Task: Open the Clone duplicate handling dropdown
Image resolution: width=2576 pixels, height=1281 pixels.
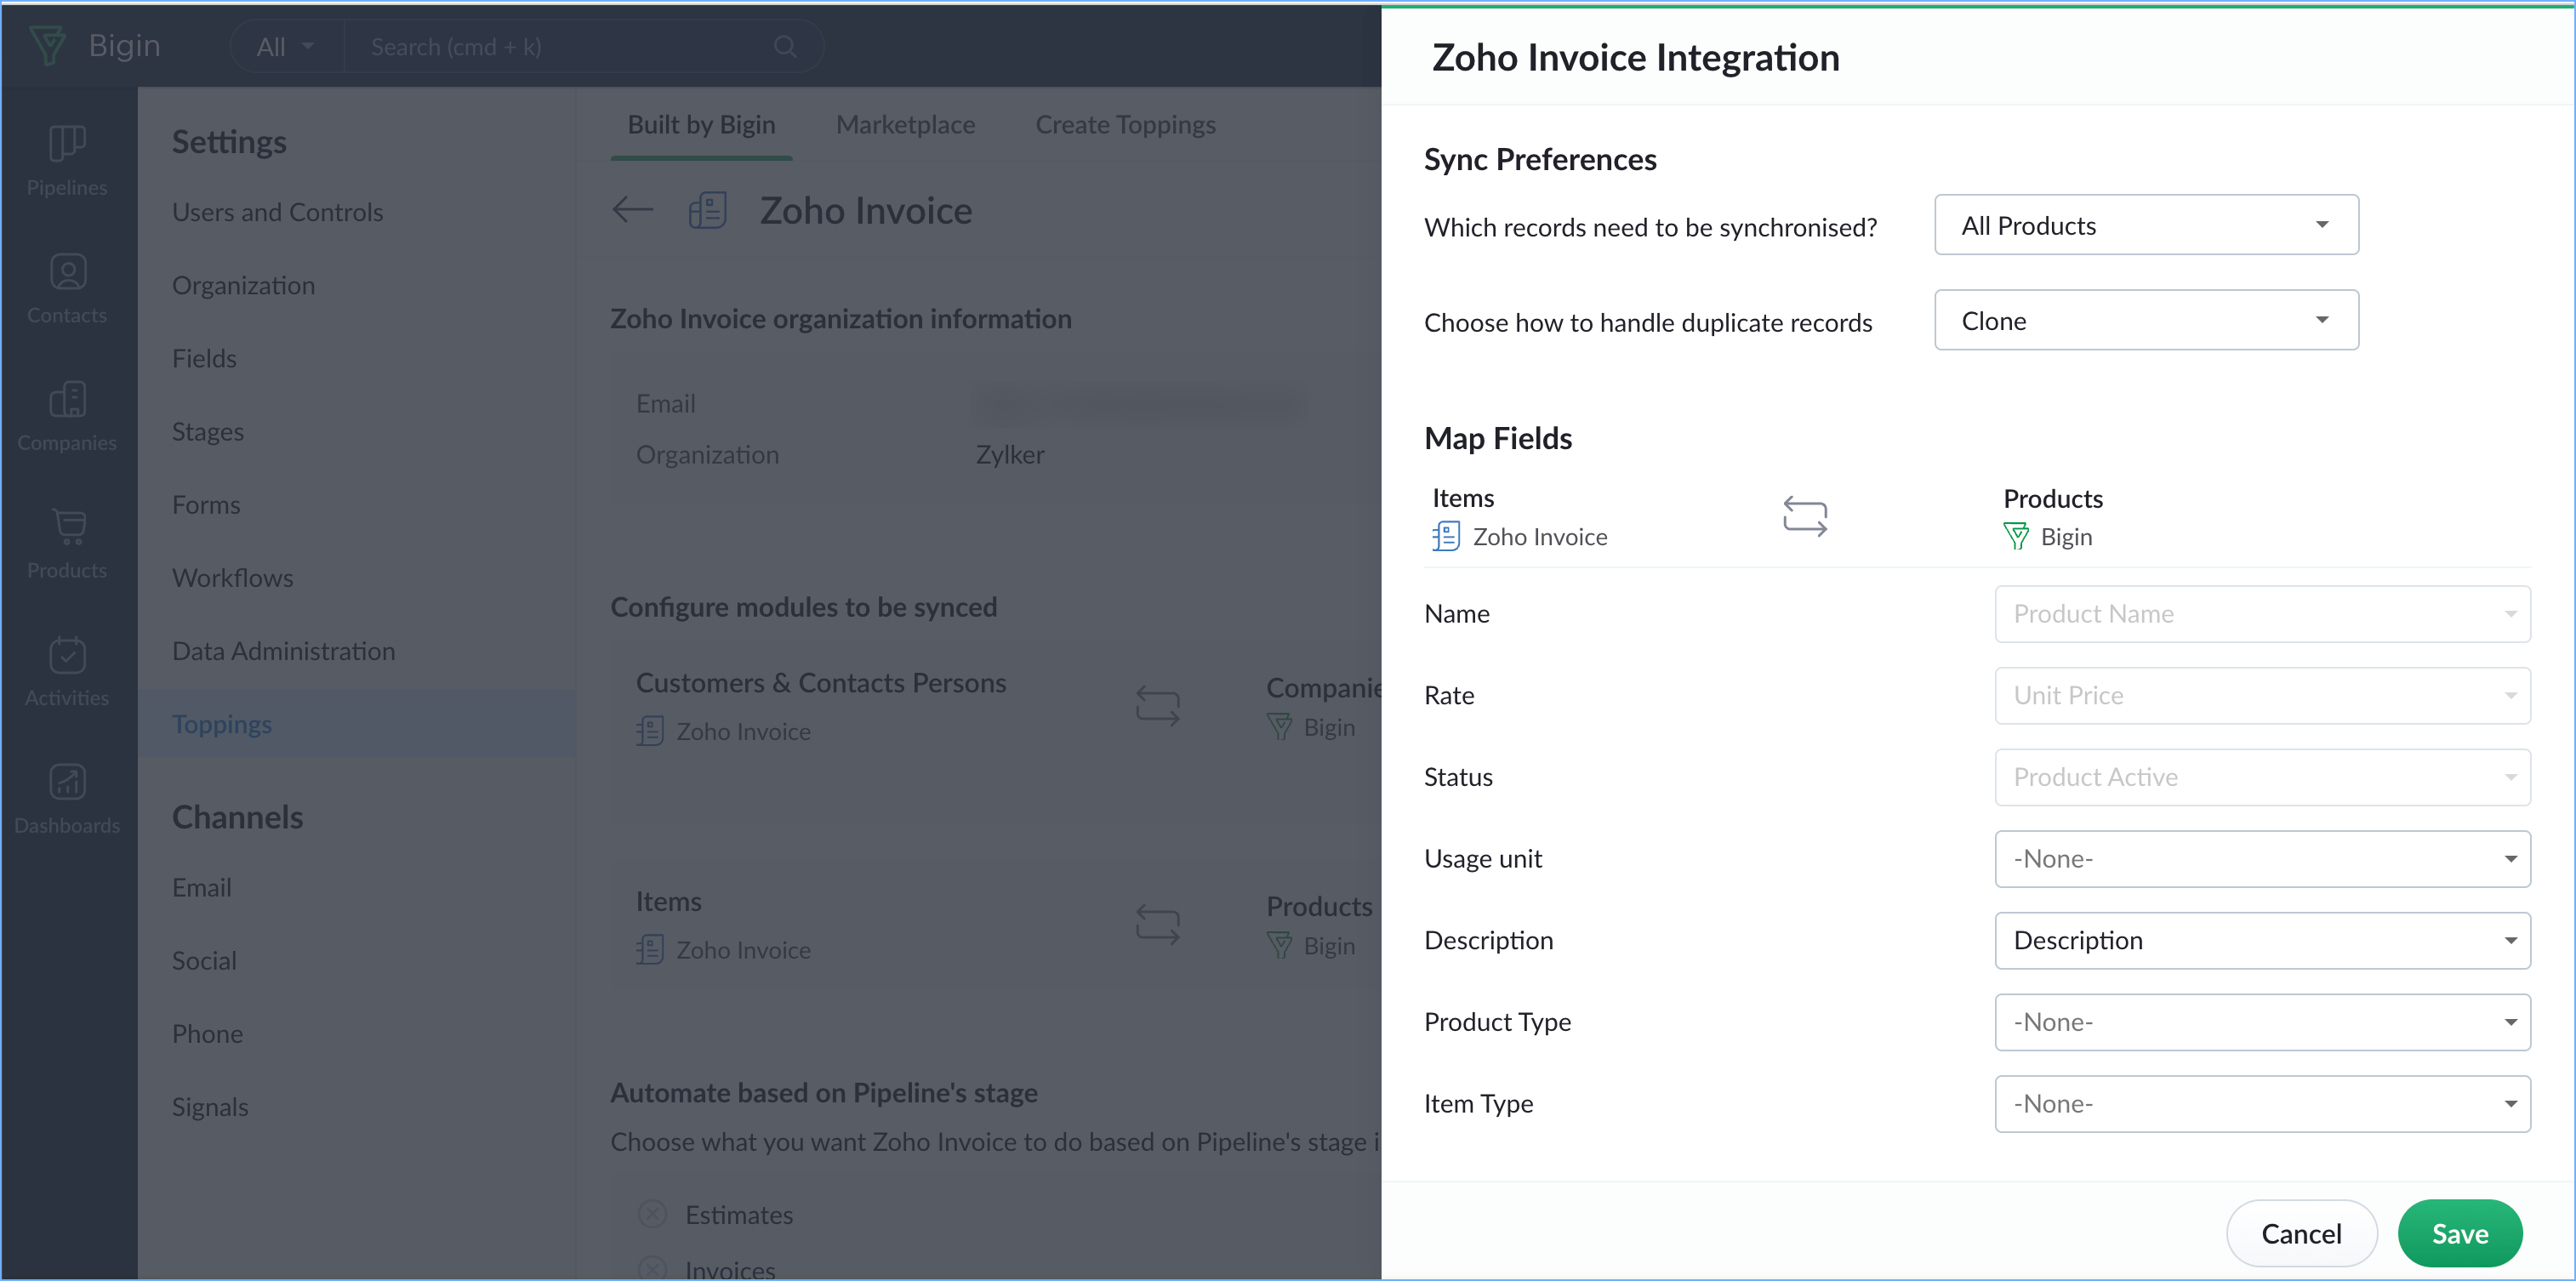Action: [x=2146, y=320]
